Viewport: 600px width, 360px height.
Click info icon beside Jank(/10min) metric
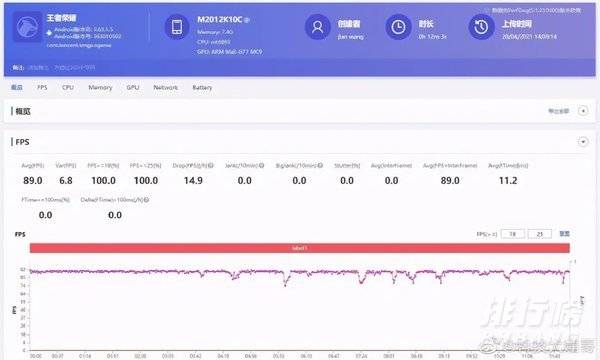[261, 165]
